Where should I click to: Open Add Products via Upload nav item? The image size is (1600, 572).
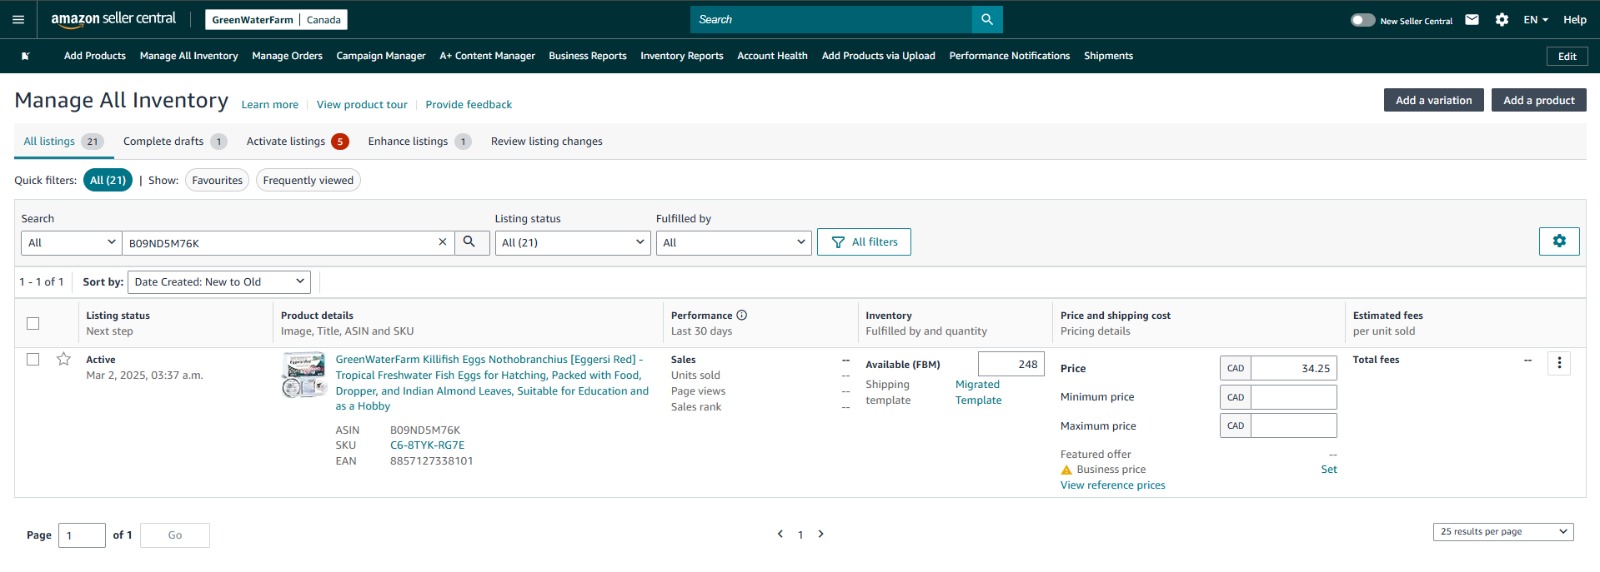click(879, 56)
